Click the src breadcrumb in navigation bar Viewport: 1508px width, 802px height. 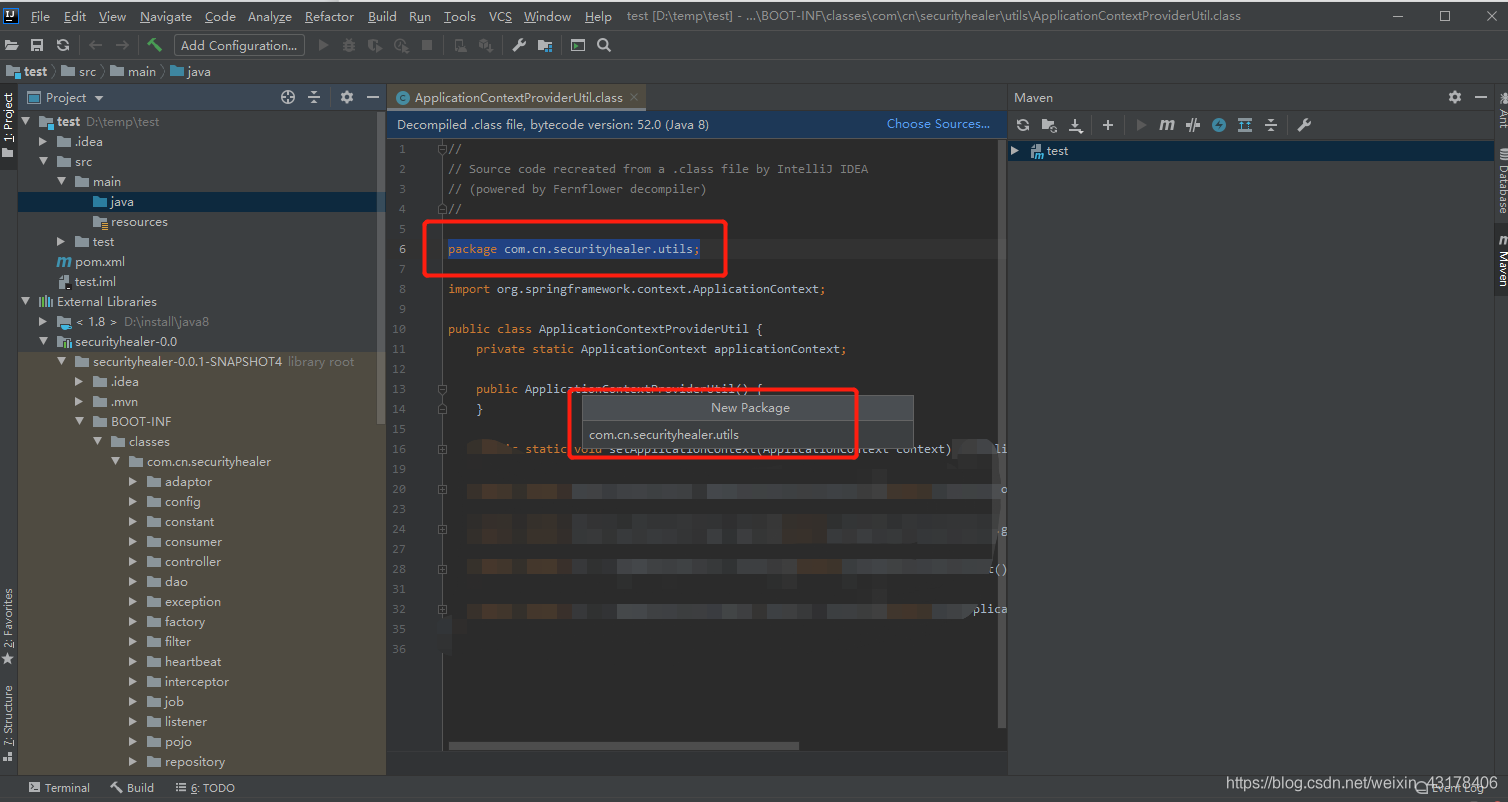click(x=80, y=71)
